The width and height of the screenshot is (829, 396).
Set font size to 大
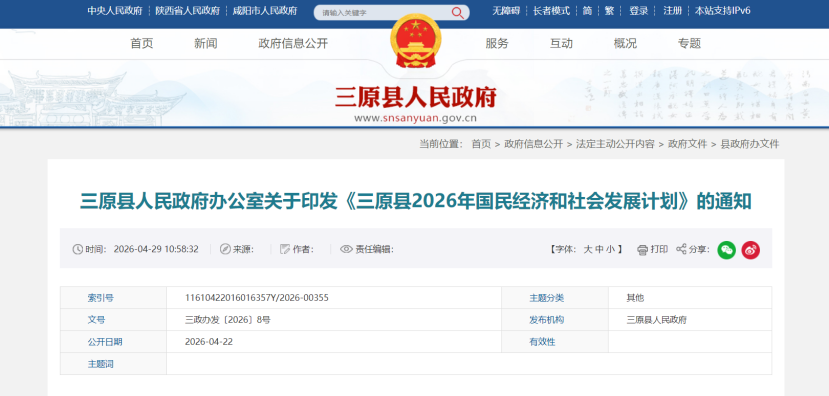[587, 250]
